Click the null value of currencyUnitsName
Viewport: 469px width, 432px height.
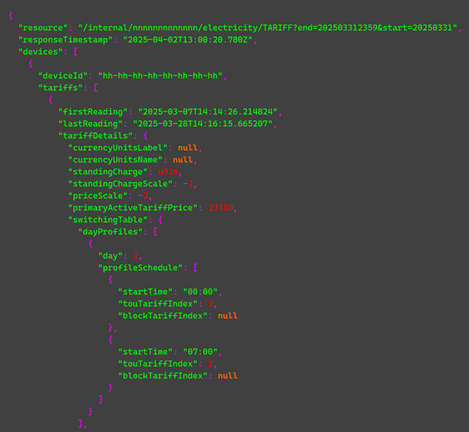click(x=183, y=160)
